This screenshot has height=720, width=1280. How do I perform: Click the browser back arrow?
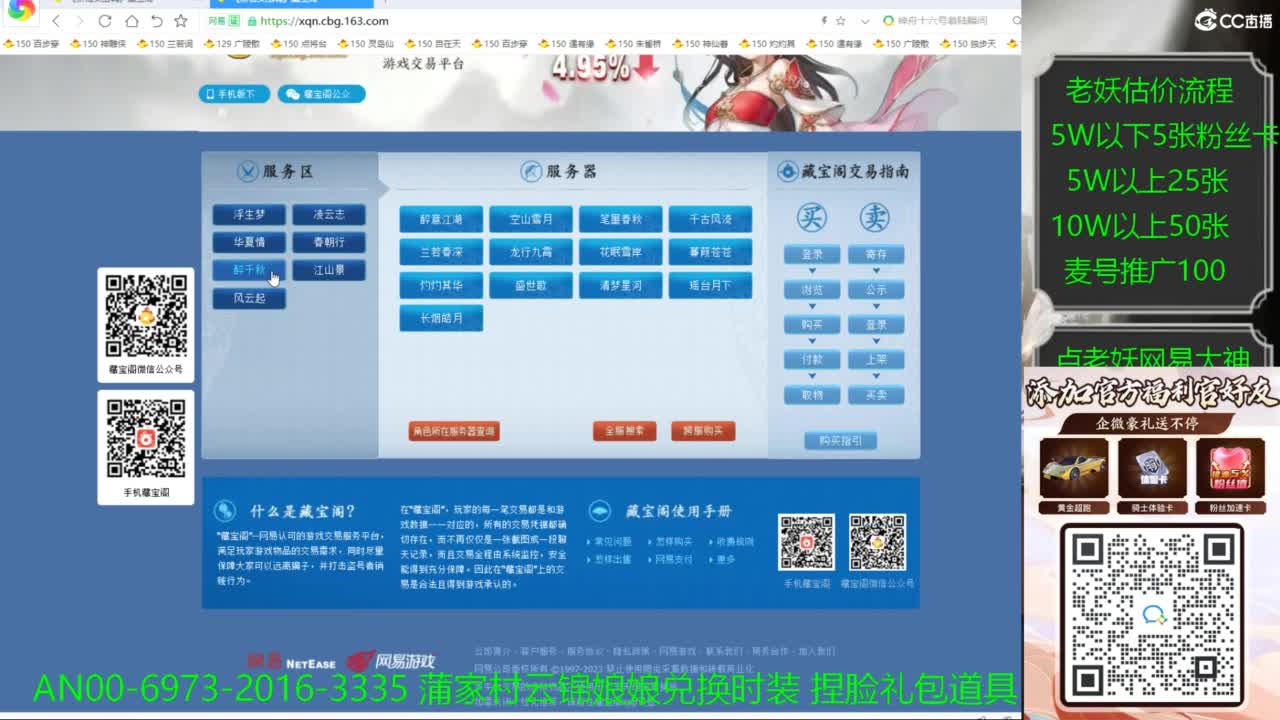tap(55, 21)
